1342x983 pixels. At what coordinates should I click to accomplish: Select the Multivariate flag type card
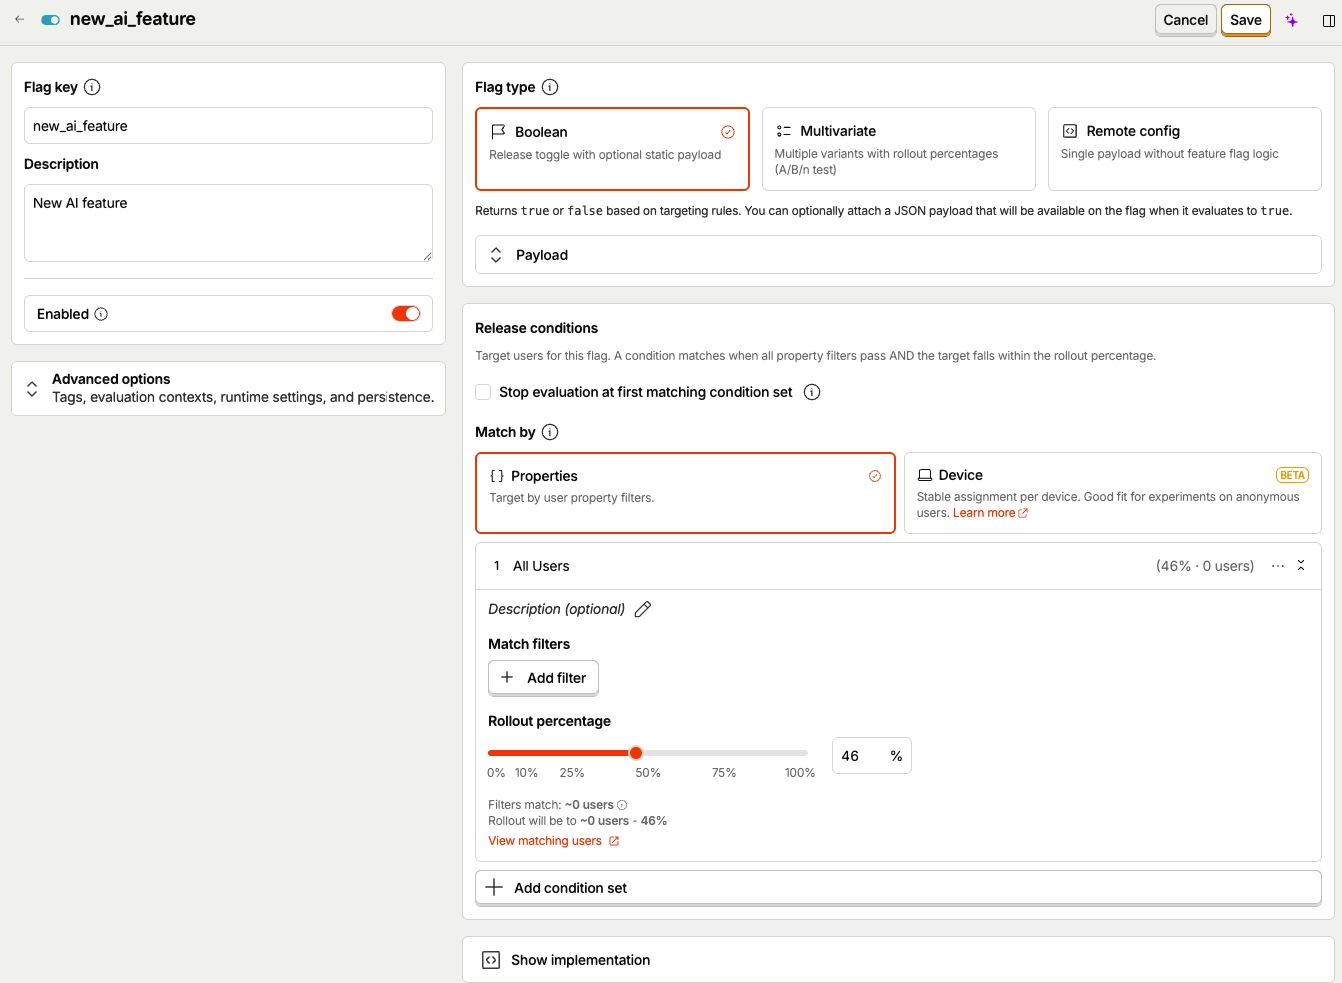click(x=898, y=149)
